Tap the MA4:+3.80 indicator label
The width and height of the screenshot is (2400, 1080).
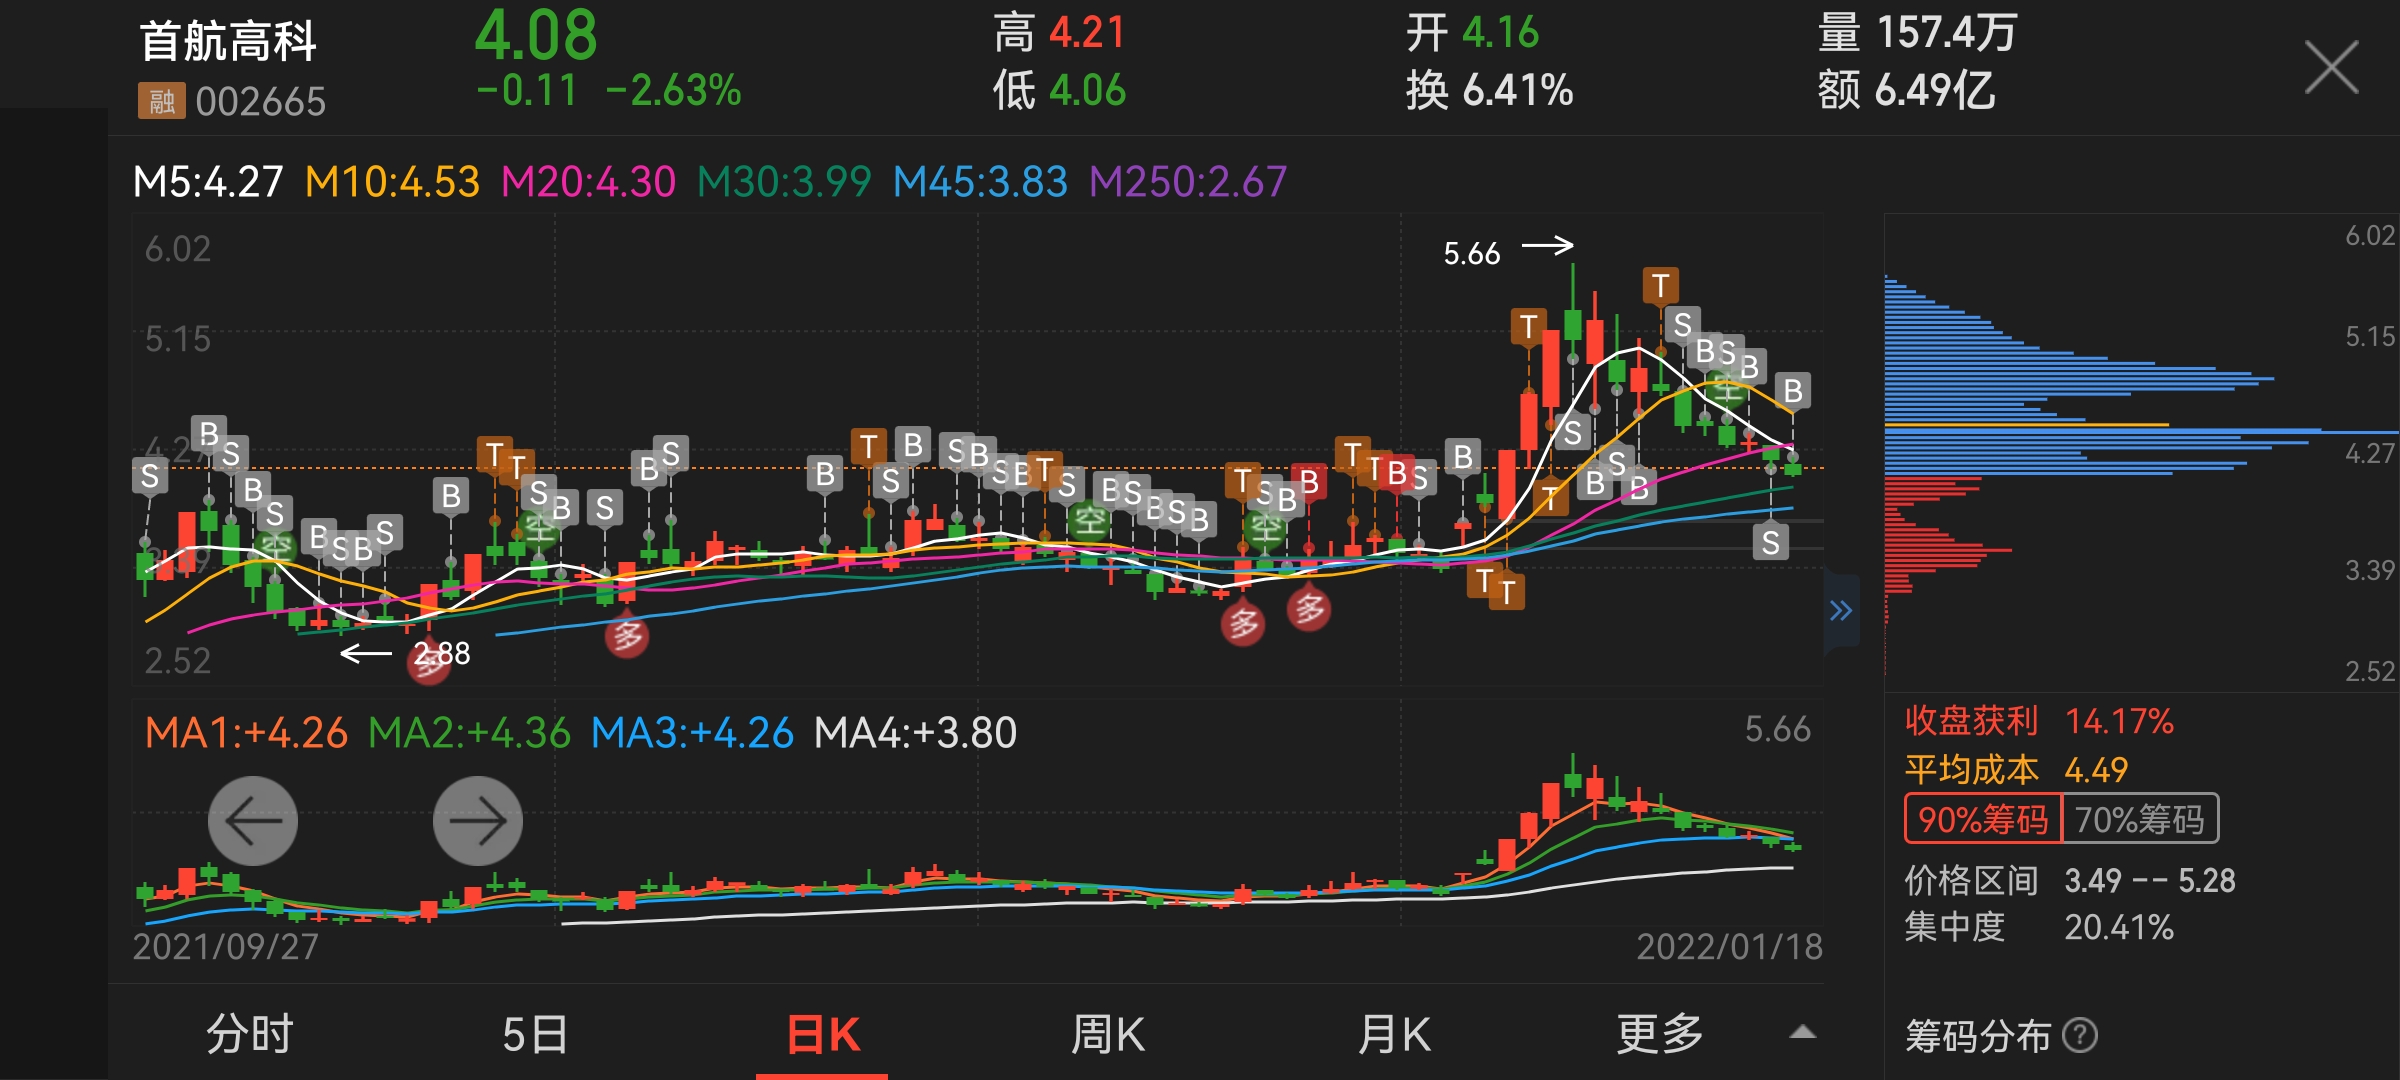(x=915, y=733)
